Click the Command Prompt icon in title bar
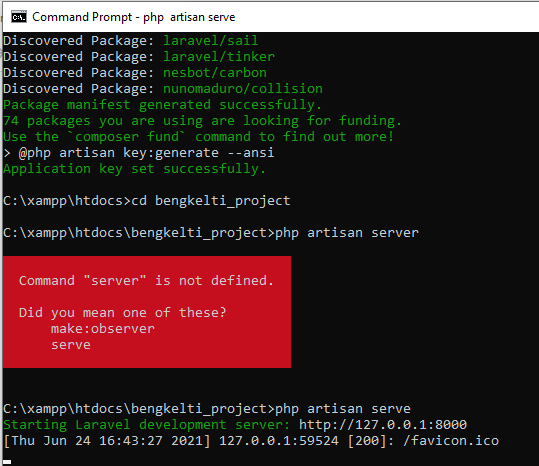This screenshot has height=466, width=539. (x=19, y=16)
